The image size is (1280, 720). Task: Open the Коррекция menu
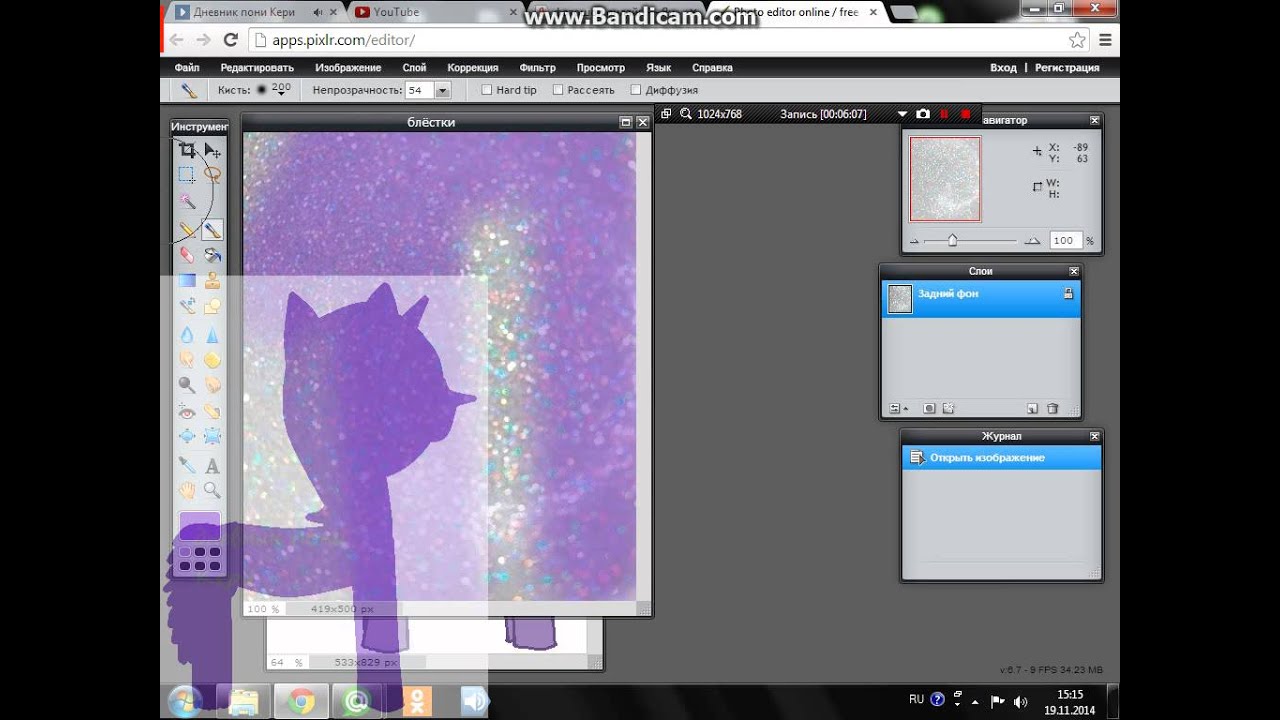point(473,68)
